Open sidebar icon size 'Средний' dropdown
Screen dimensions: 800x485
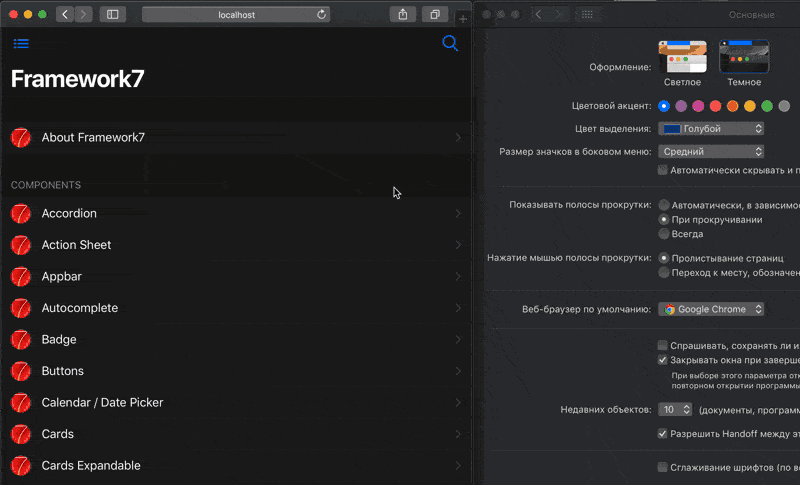click(711, 152)
